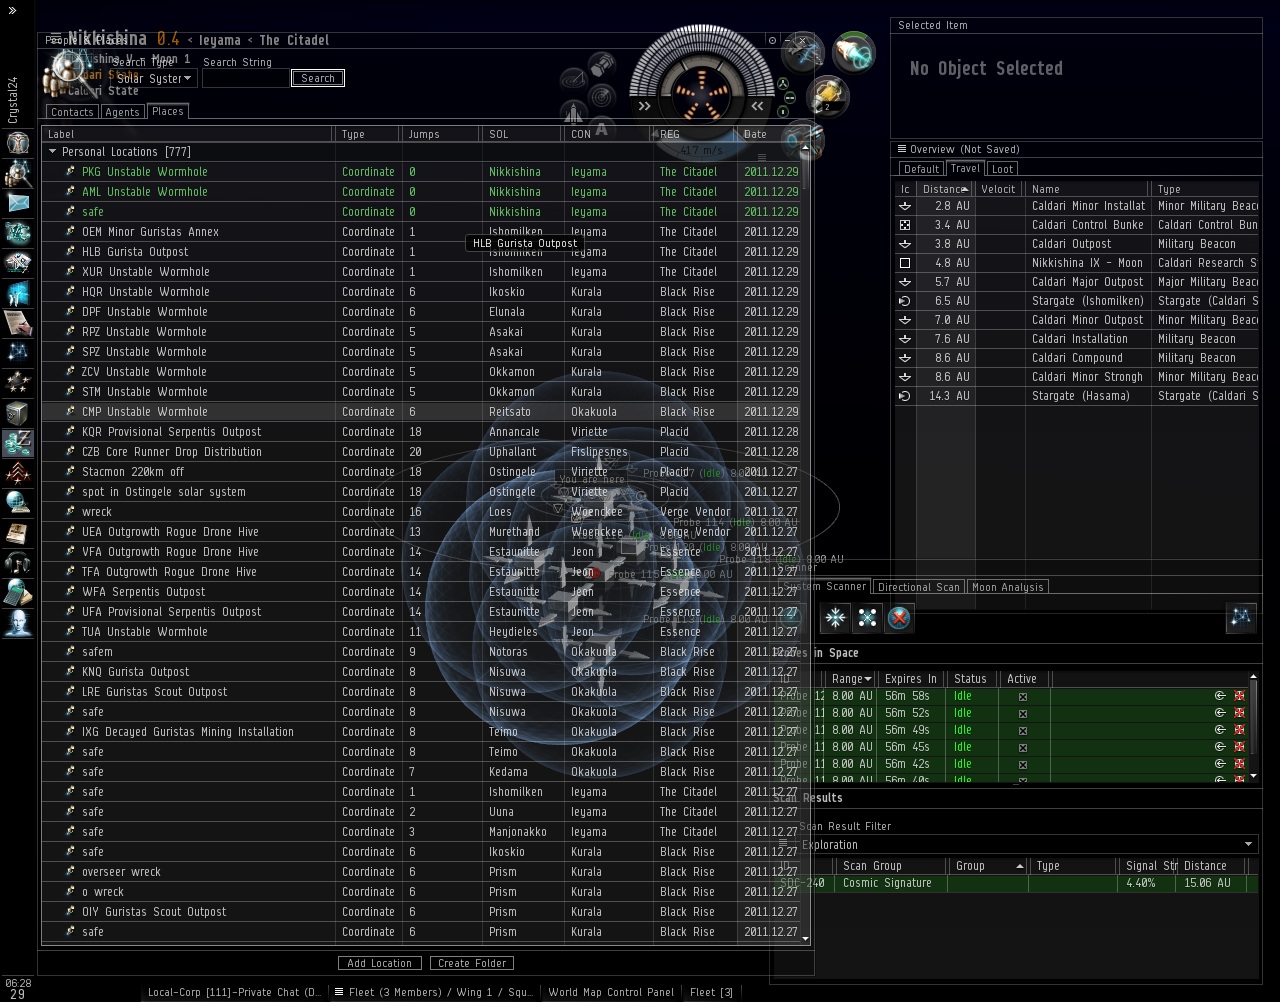
Task: Sort probes by the Range column
Action: (852, 679)
